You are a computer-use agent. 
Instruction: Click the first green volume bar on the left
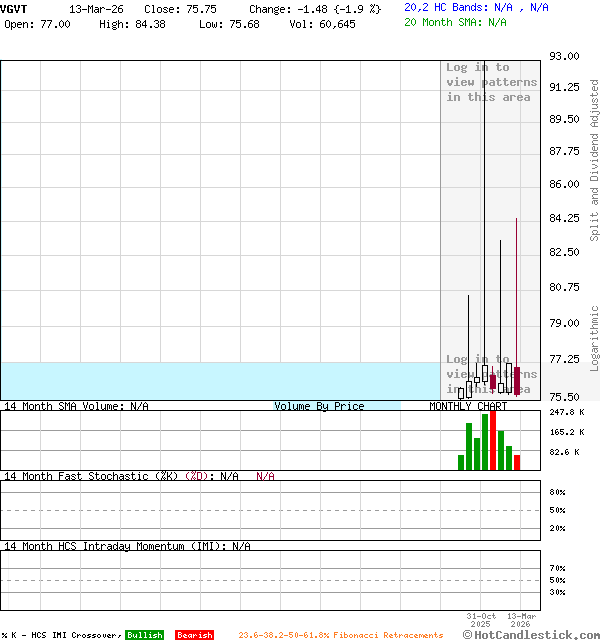[x=461, y=462]
